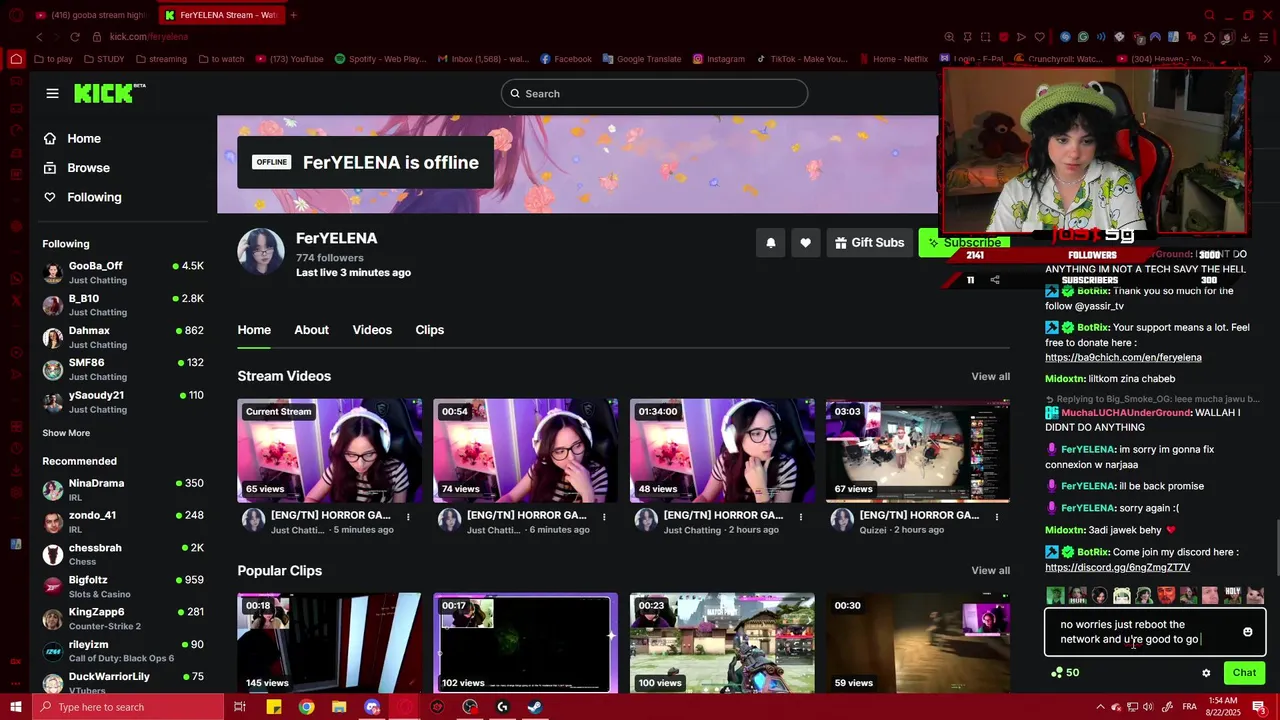Open Bigfoltz recommended channel

[x=123, y=586]
